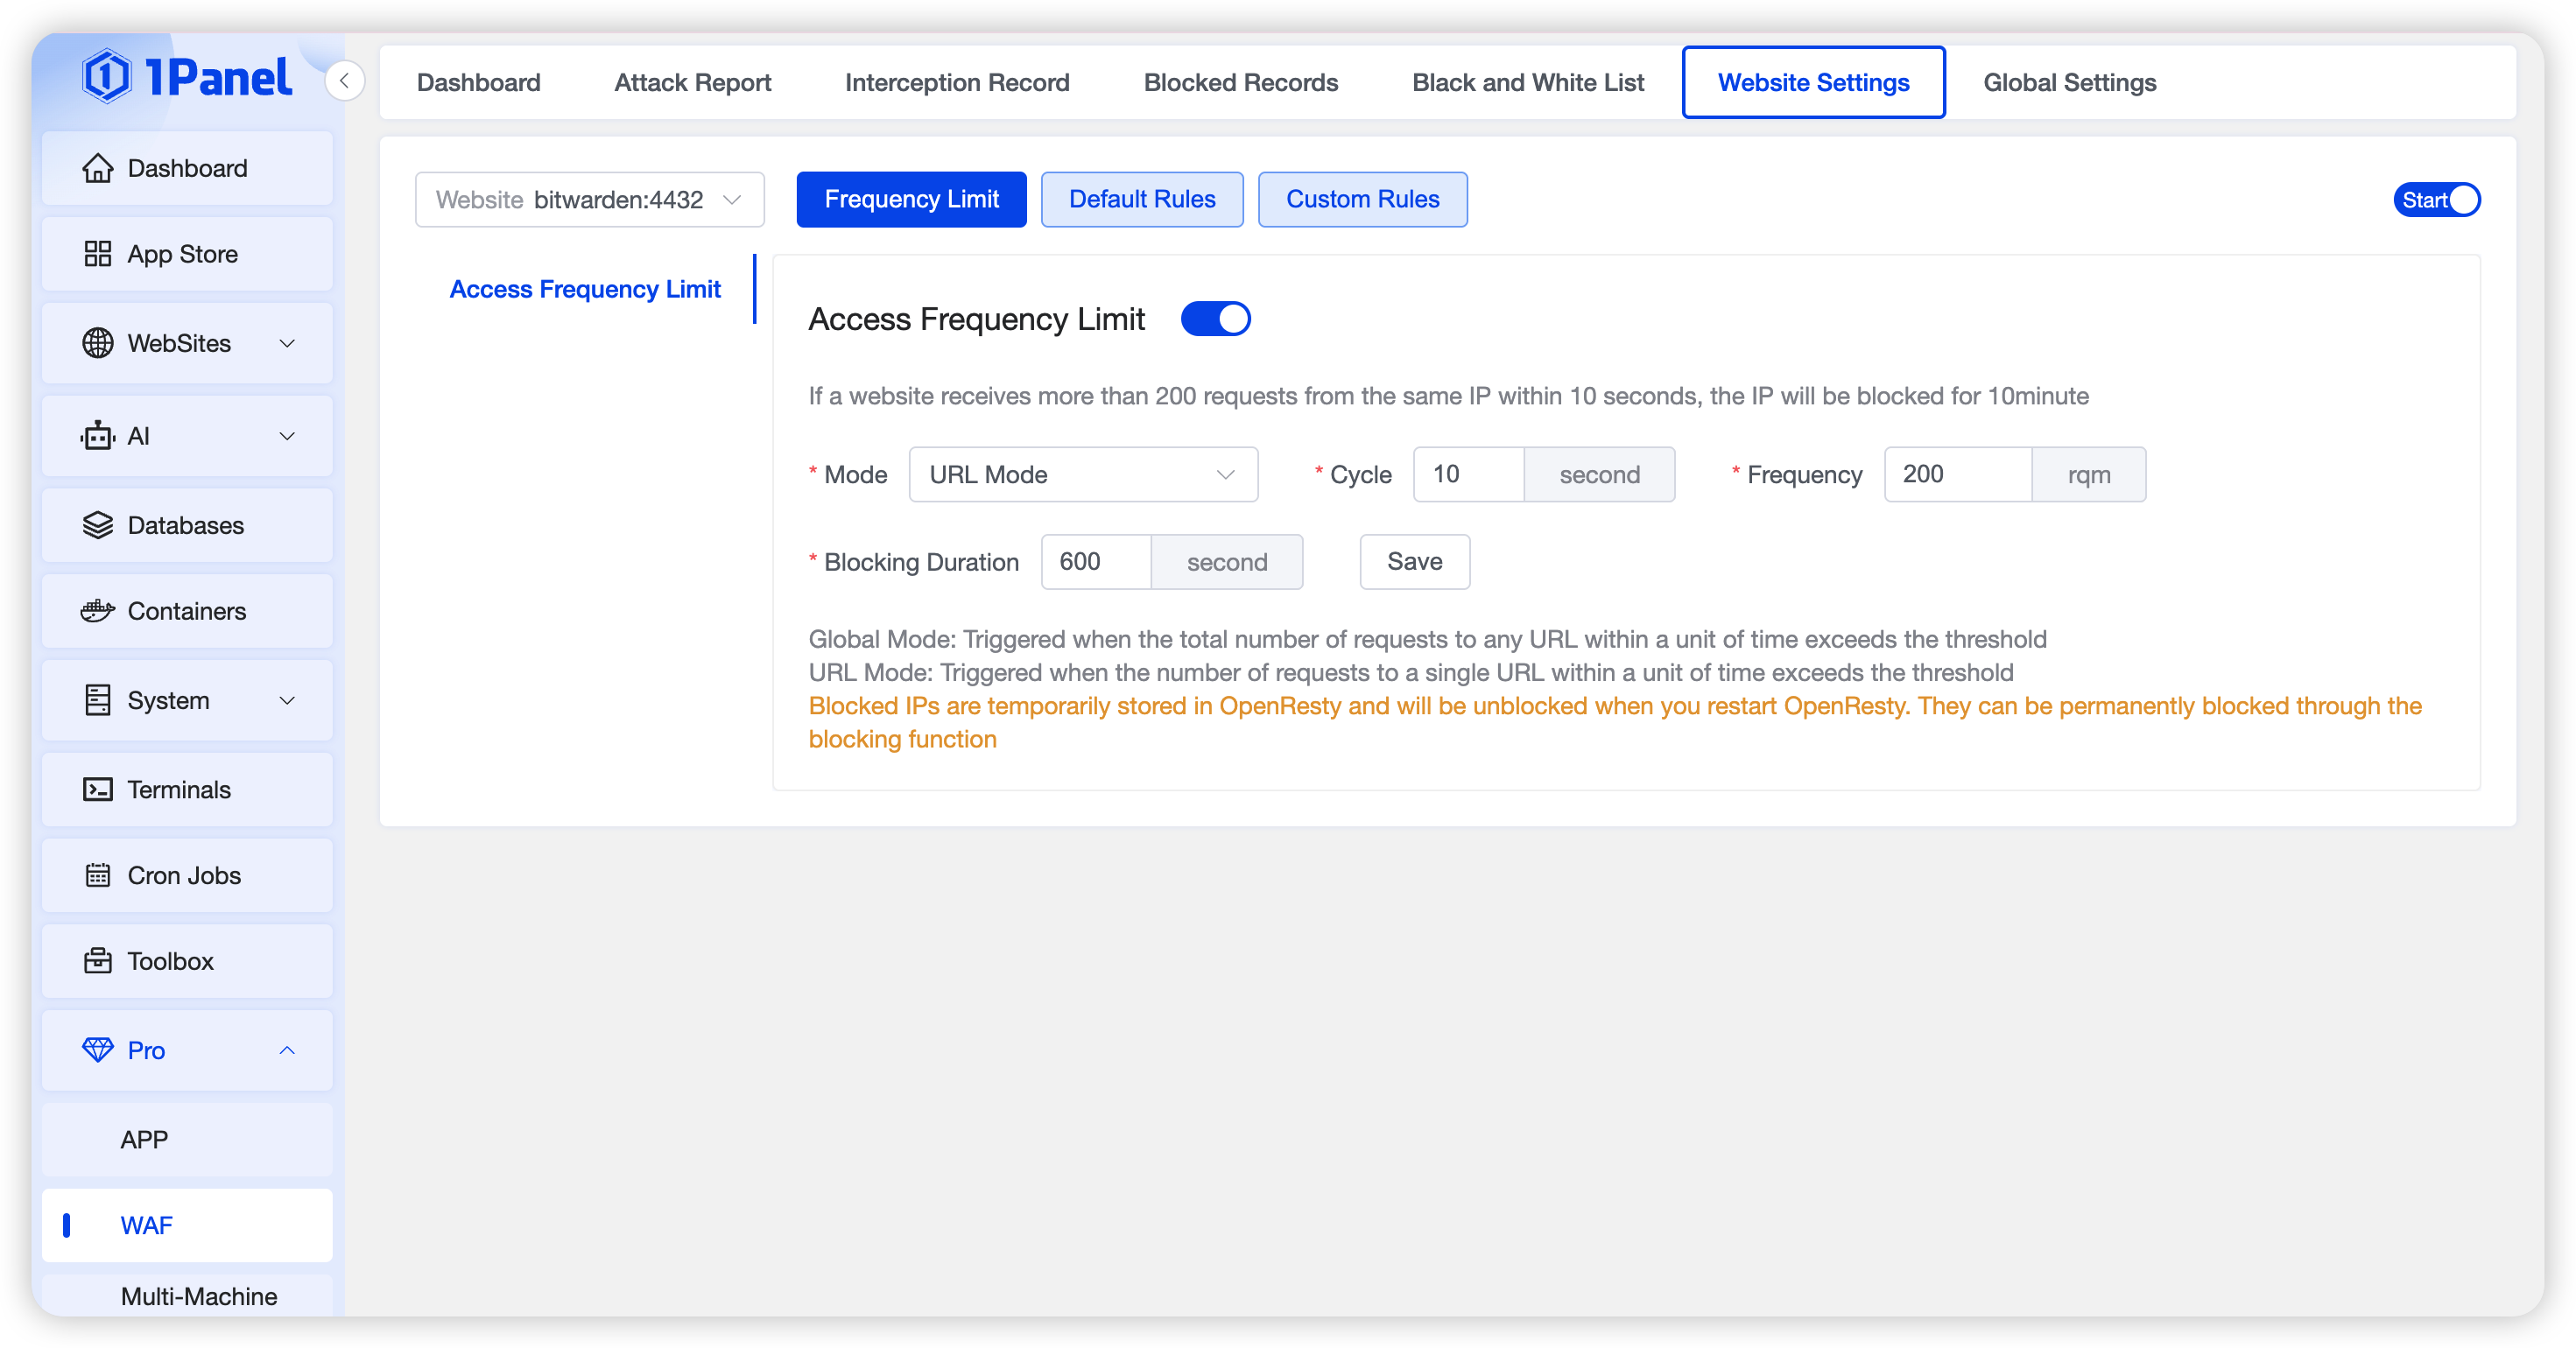
Task: Switch to the Global Settings tab
Action: coord(2069,83)
